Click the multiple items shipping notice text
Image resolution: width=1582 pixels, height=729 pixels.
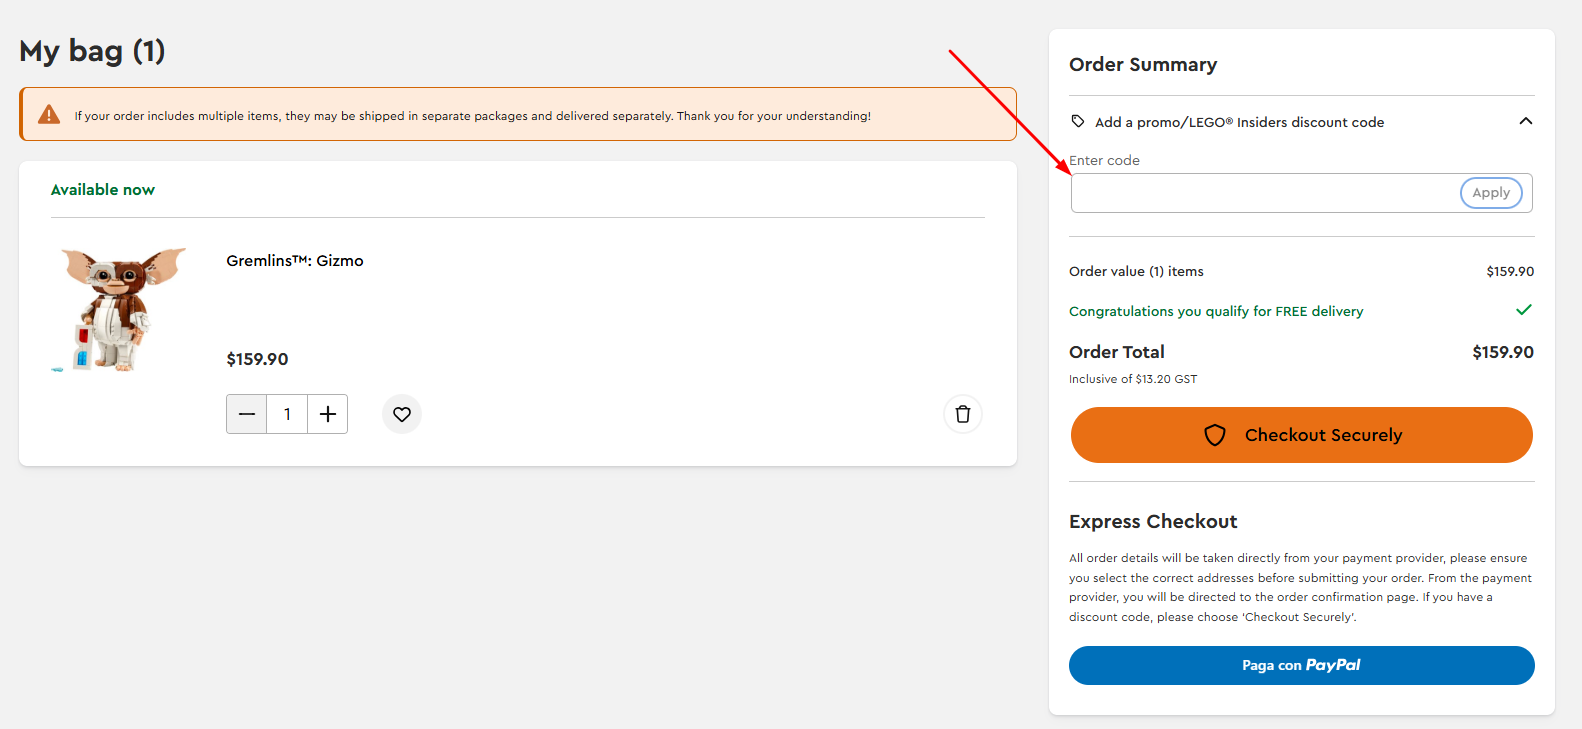coord(472,116)
